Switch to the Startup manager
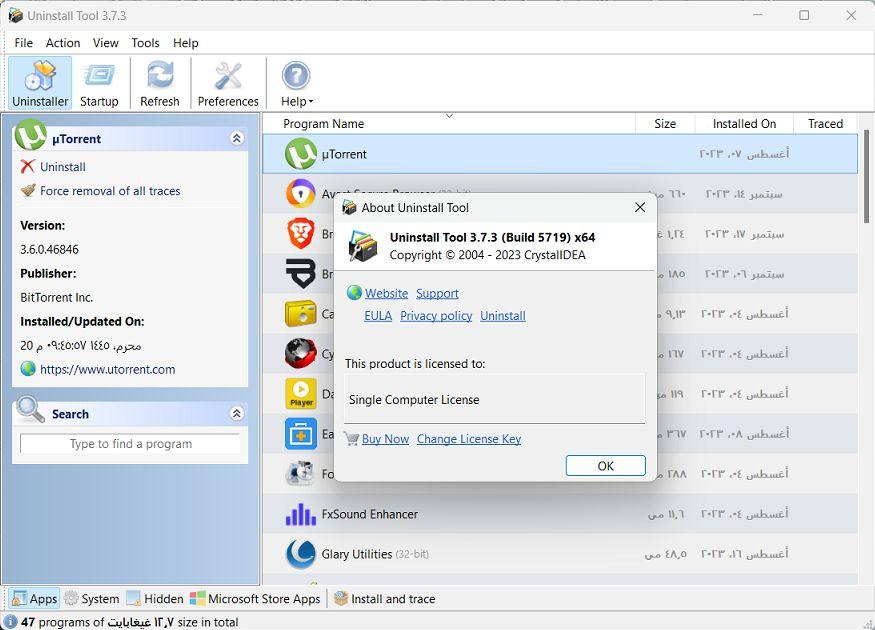Screen dimensions: 875x630 99,83
